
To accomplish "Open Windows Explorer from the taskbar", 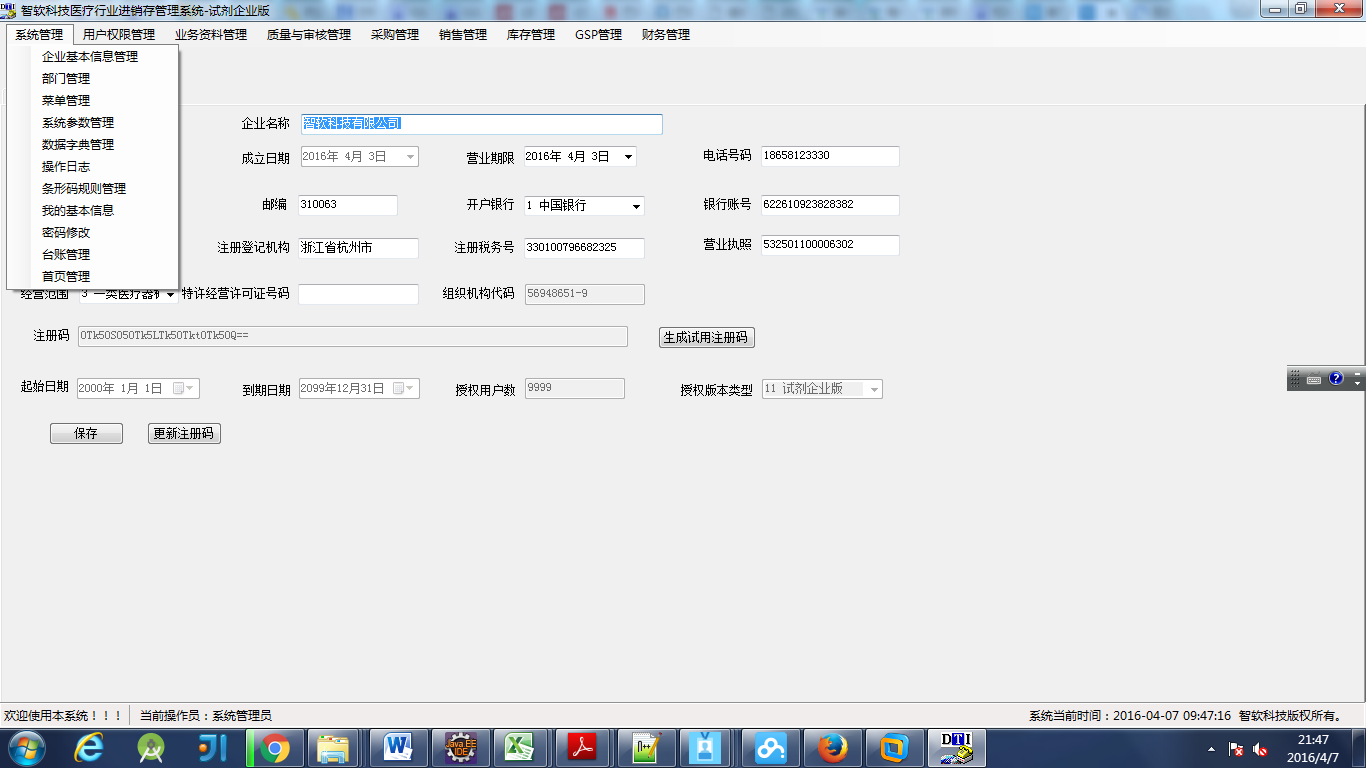I will [334, 747].
